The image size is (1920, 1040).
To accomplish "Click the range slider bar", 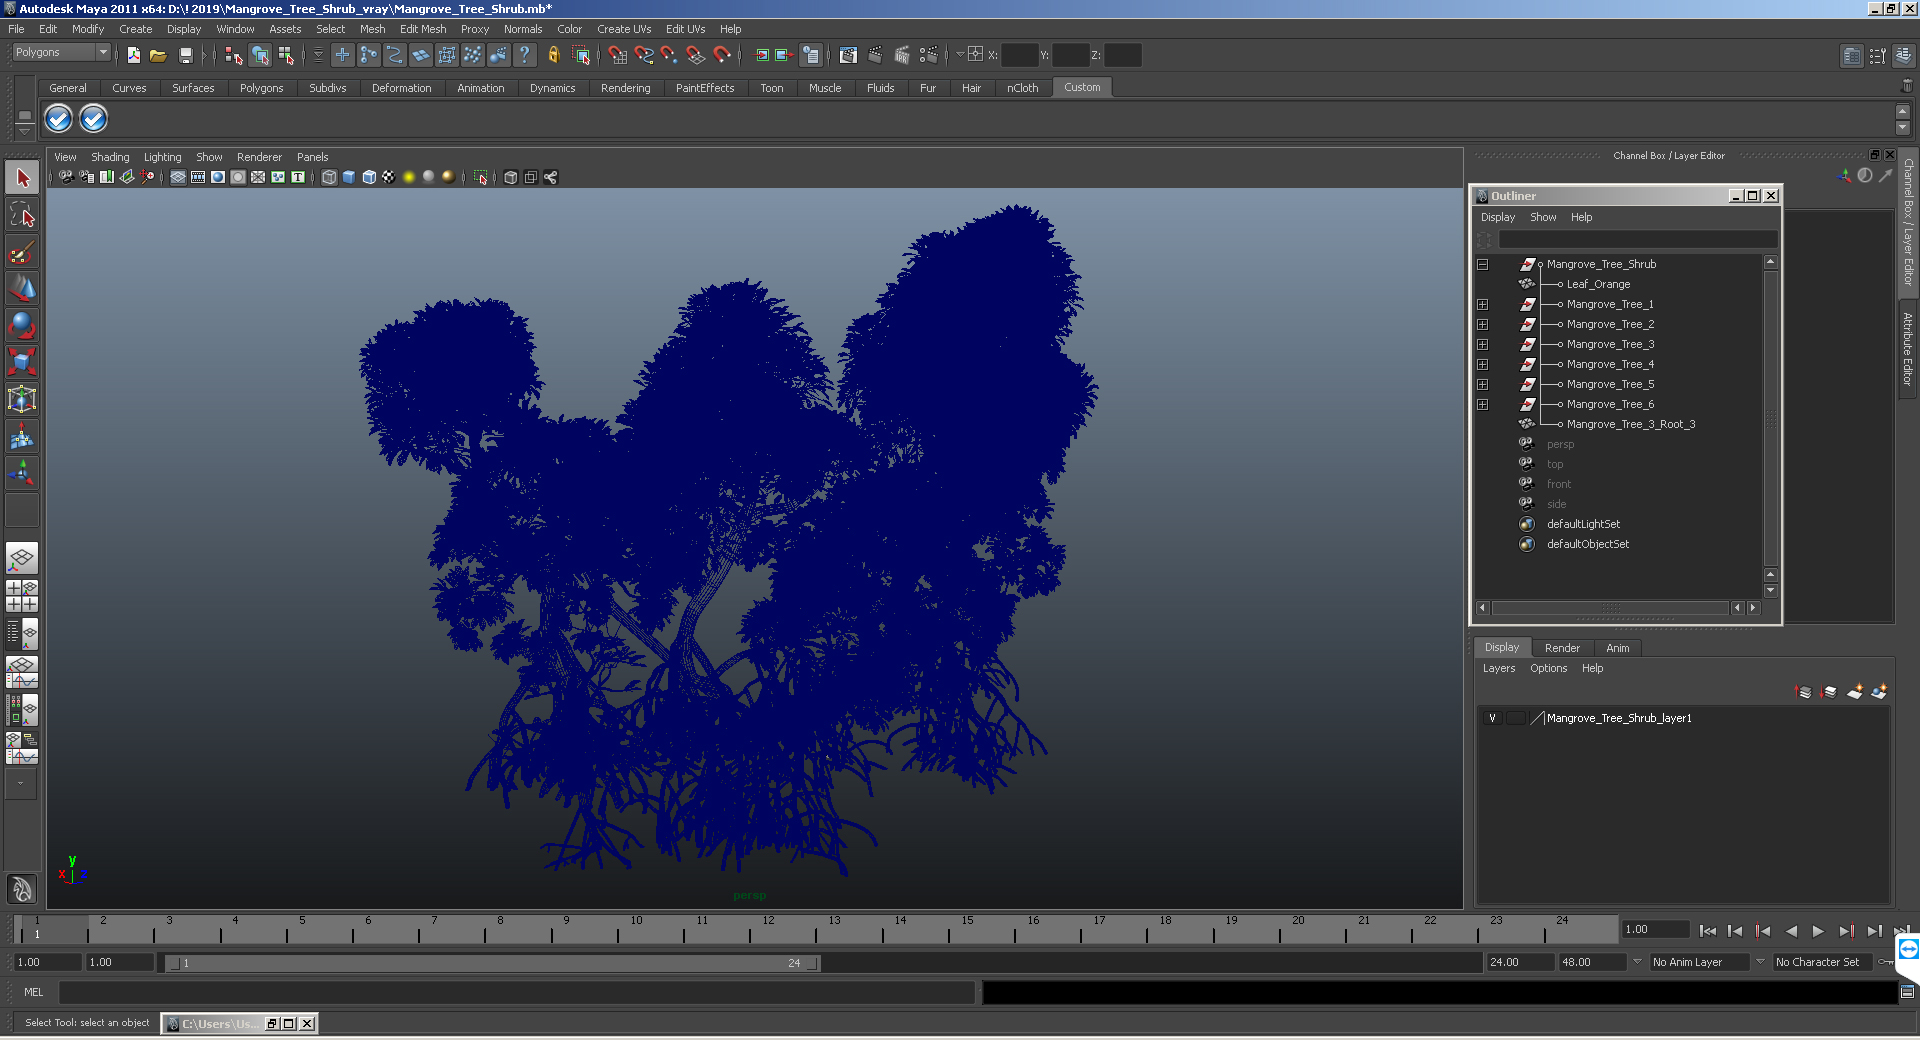I will (x=493, y=963).
